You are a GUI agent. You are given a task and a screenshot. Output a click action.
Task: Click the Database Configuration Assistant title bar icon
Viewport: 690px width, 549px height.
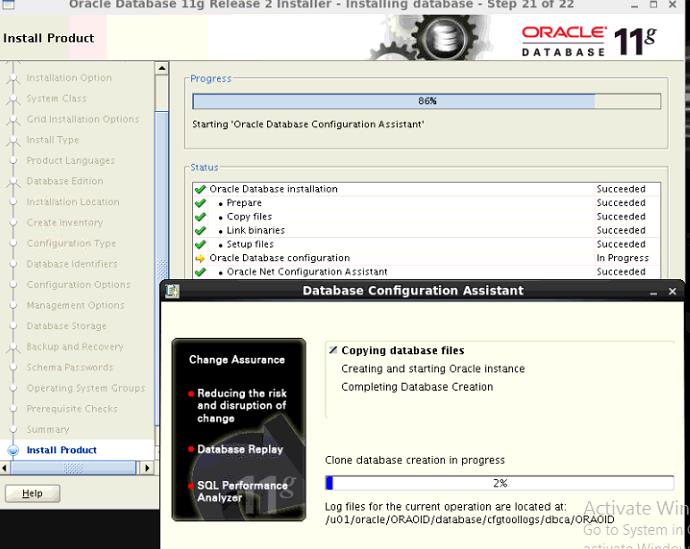[172, 291]
